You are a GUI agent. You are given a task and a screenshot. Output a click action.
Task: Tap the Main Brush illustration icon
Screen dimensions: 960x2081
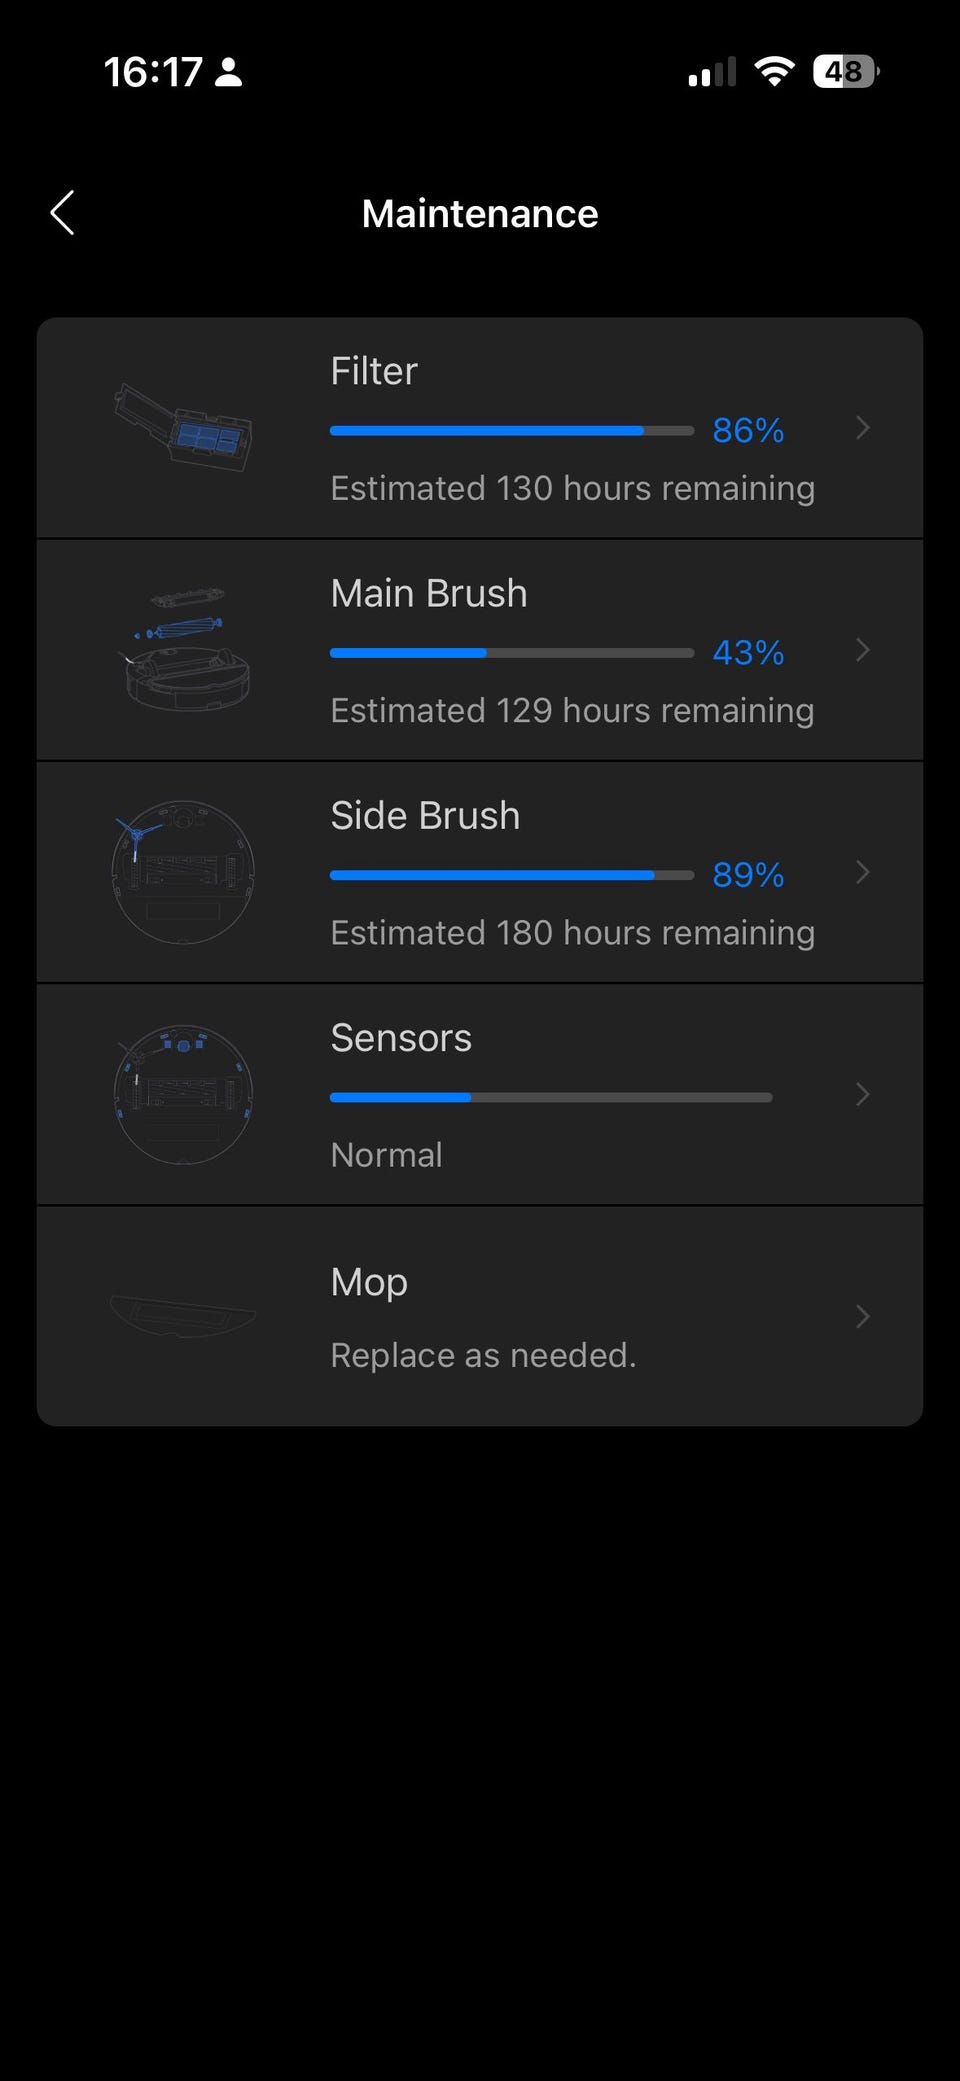click(x=186, y=650)
